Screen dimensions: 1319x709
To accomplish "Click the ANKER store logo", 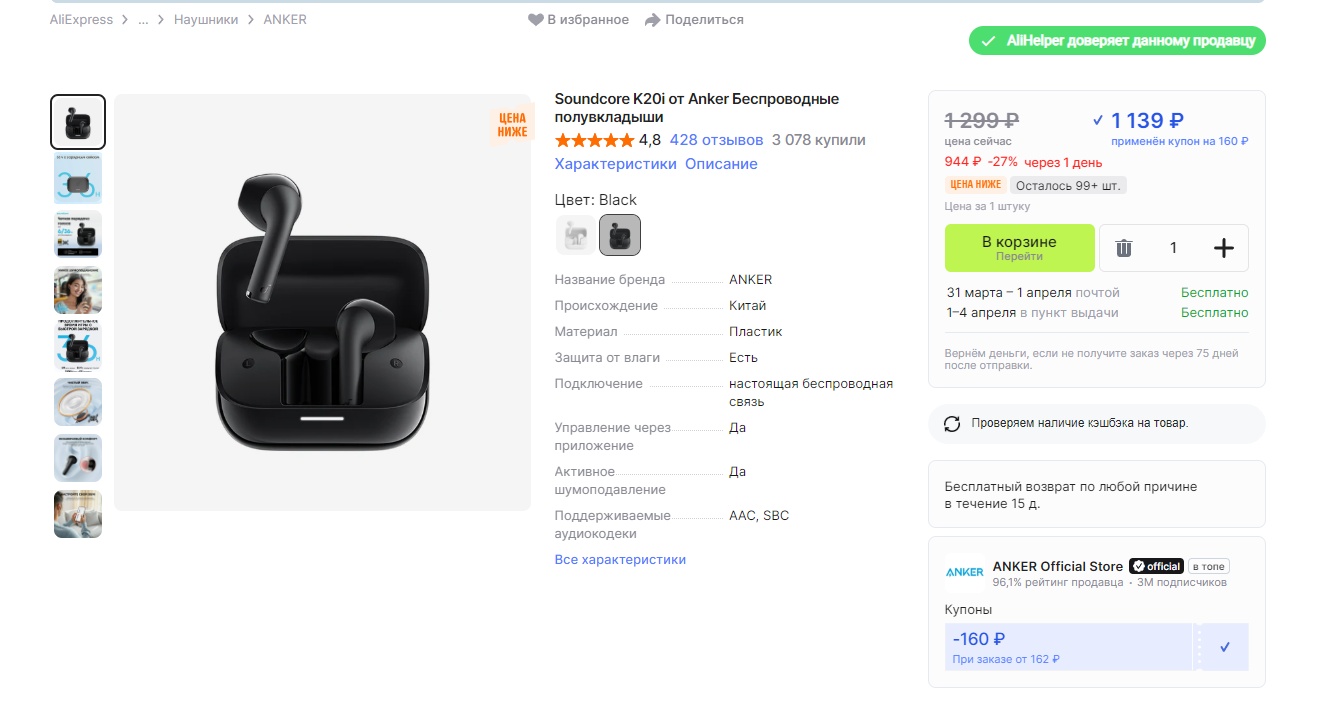I will tap(964, 572).
